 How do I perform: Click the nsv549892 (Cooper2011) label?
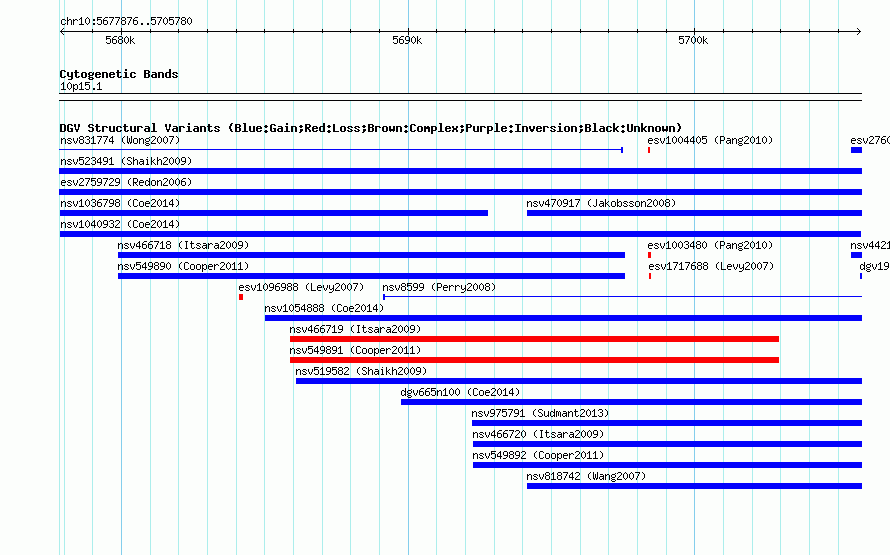(x=538, y=455)
